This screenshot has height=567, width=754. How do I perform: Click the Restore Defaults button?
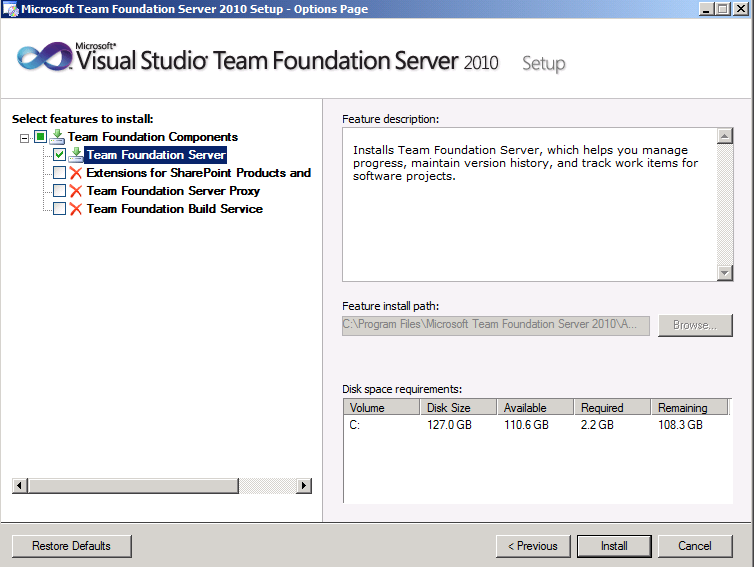coord(71,546)
